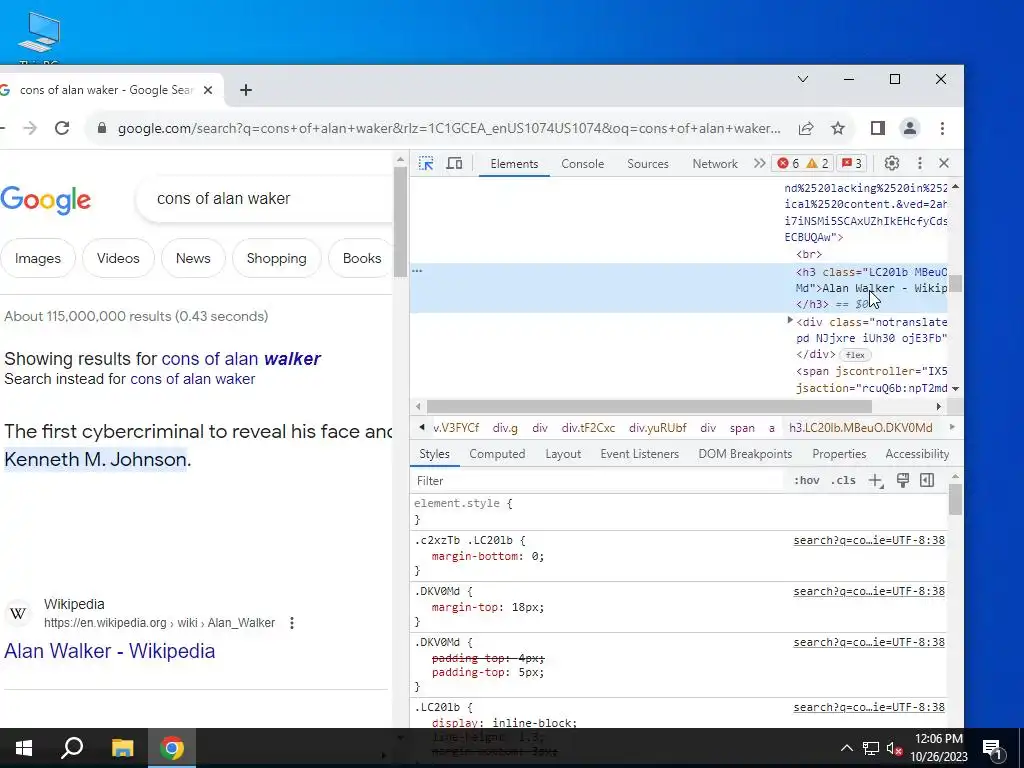The height and width of the screenshot is (768, 1024).
Task: Open DevTools customize three-dot menu
Action: coord(920,163)
